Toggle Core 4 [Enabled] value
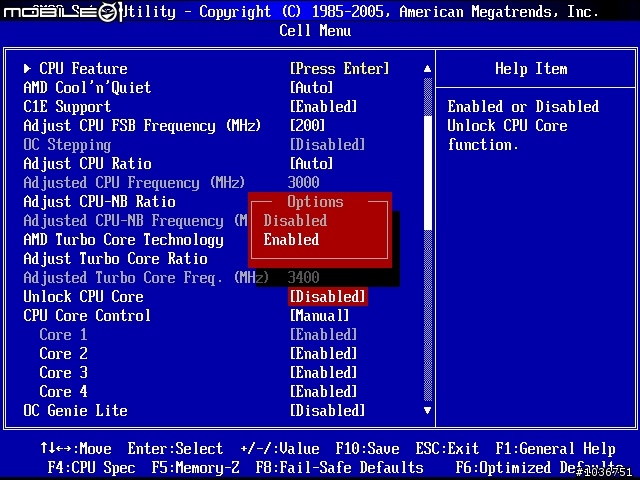640x480 pixels. (x=323, y=391)
